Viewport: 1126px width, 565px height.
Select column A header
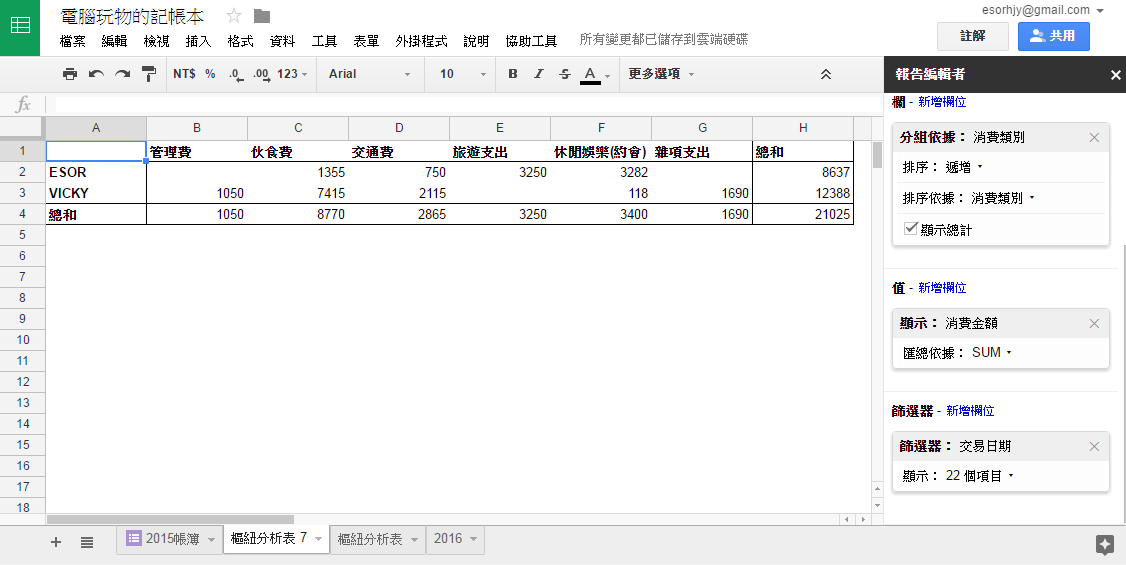[x=96, y=128]
